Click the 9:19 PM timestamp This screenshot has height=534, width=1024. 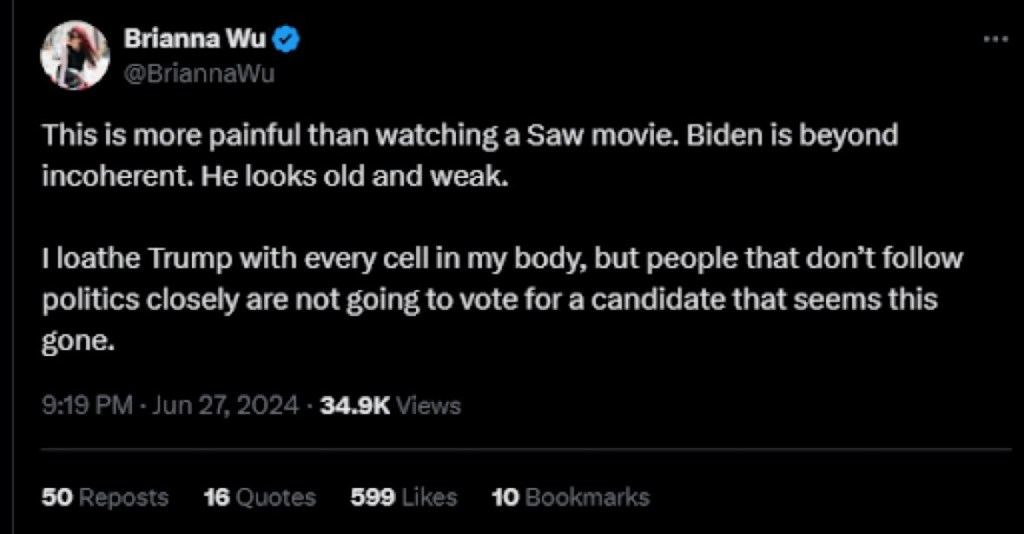[86, 406]
